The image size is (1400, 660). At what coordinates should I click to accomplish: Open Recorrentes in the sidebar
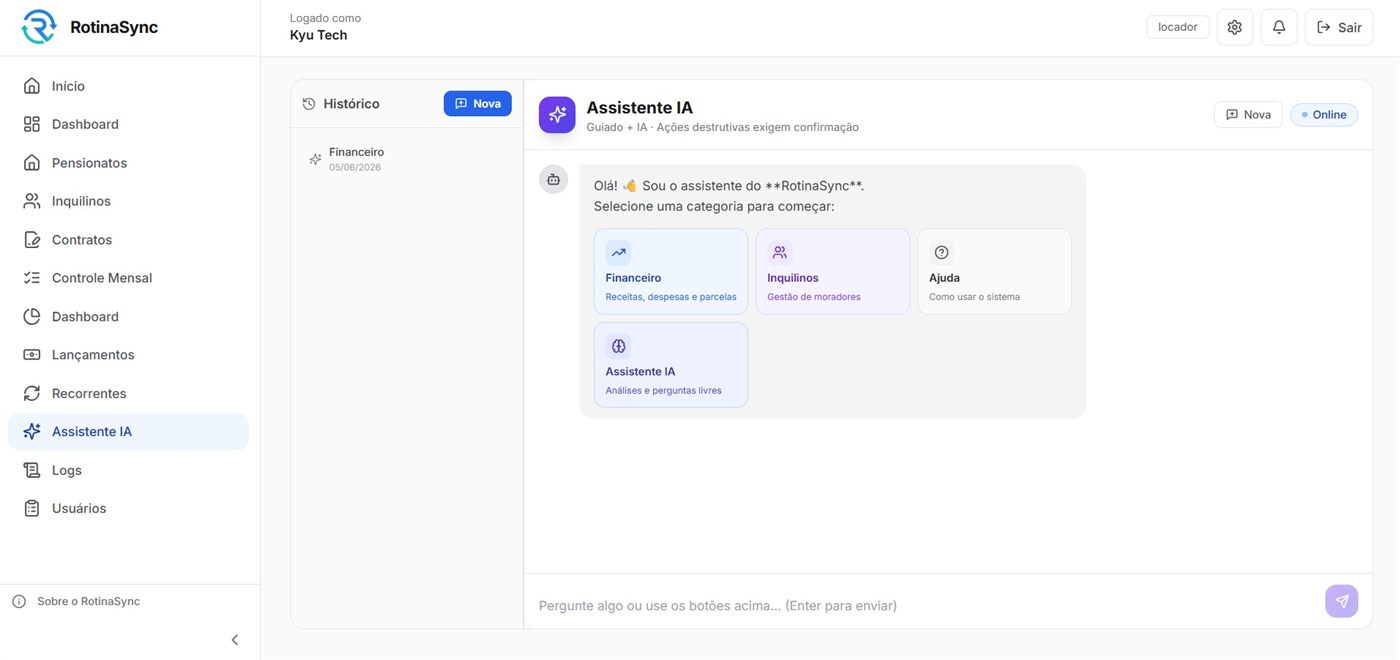point(128,394)
